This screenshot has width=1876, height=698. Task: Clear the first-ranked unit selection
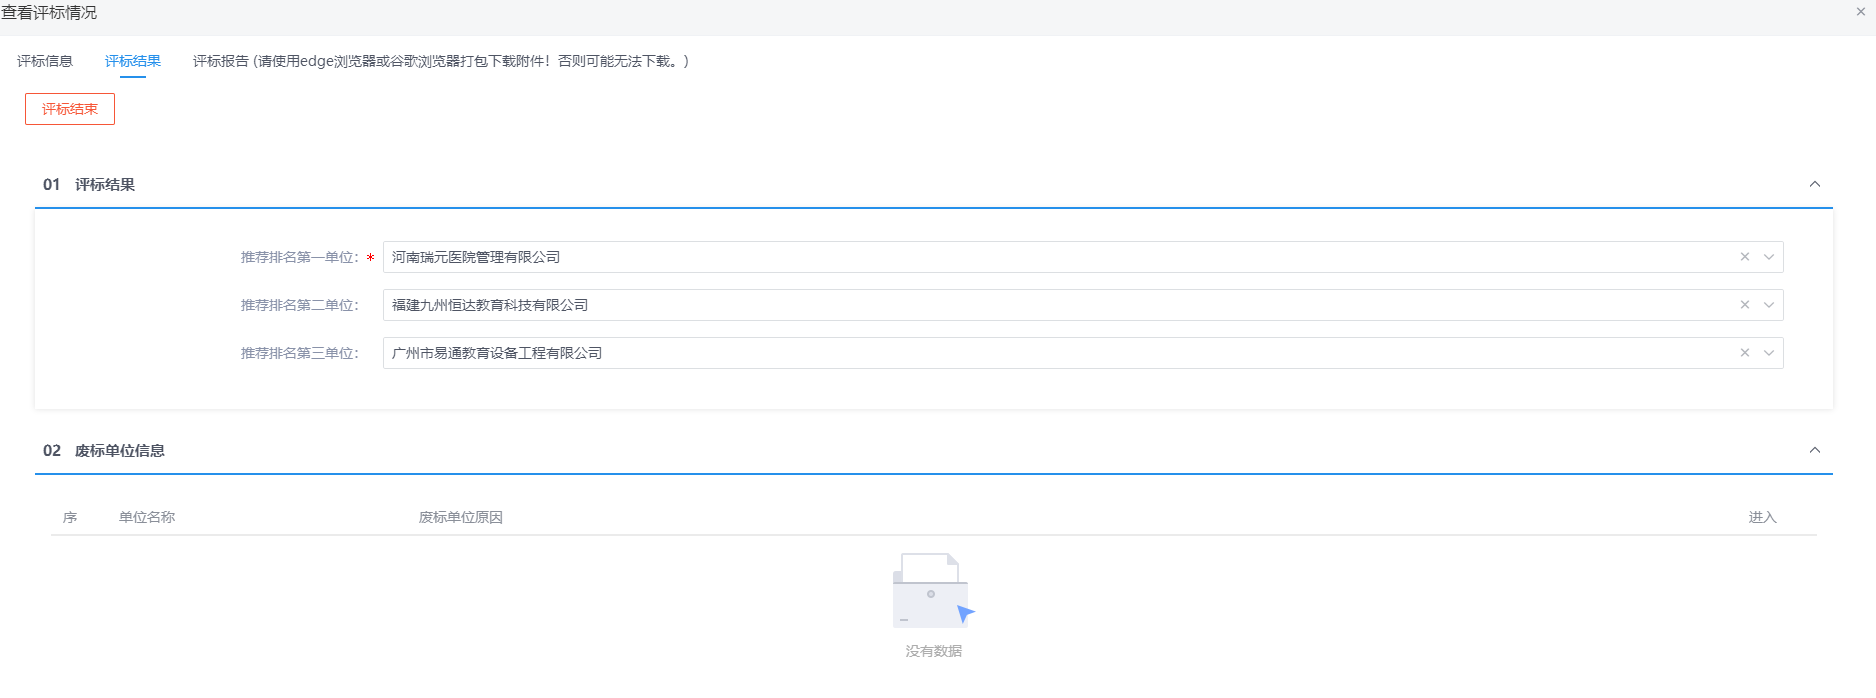tap(1744, 257)
